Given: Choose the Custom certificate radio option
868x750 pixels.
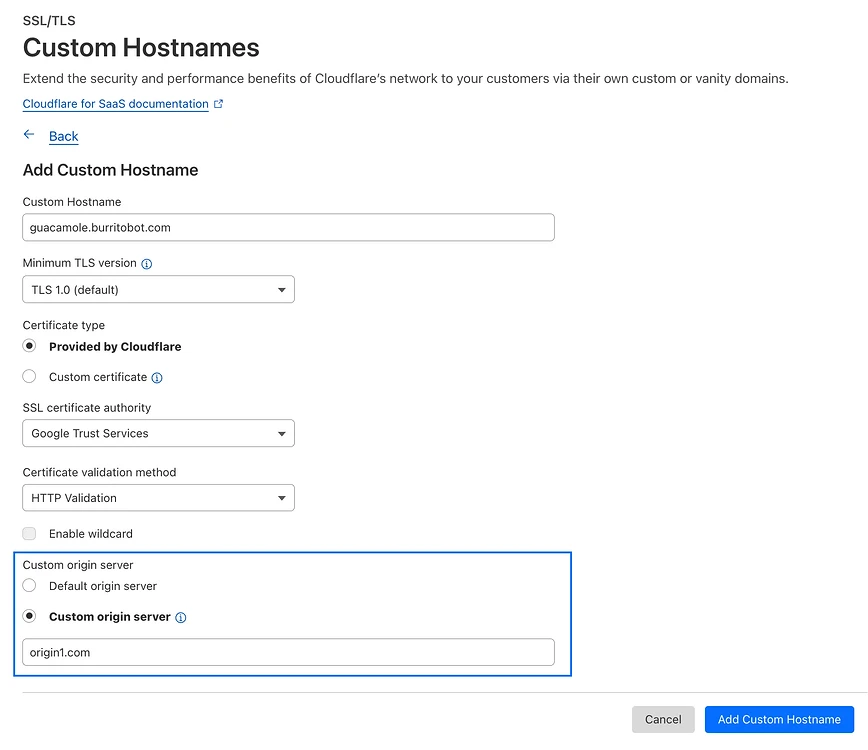Looking at the screenshot, I should point(29,377).
